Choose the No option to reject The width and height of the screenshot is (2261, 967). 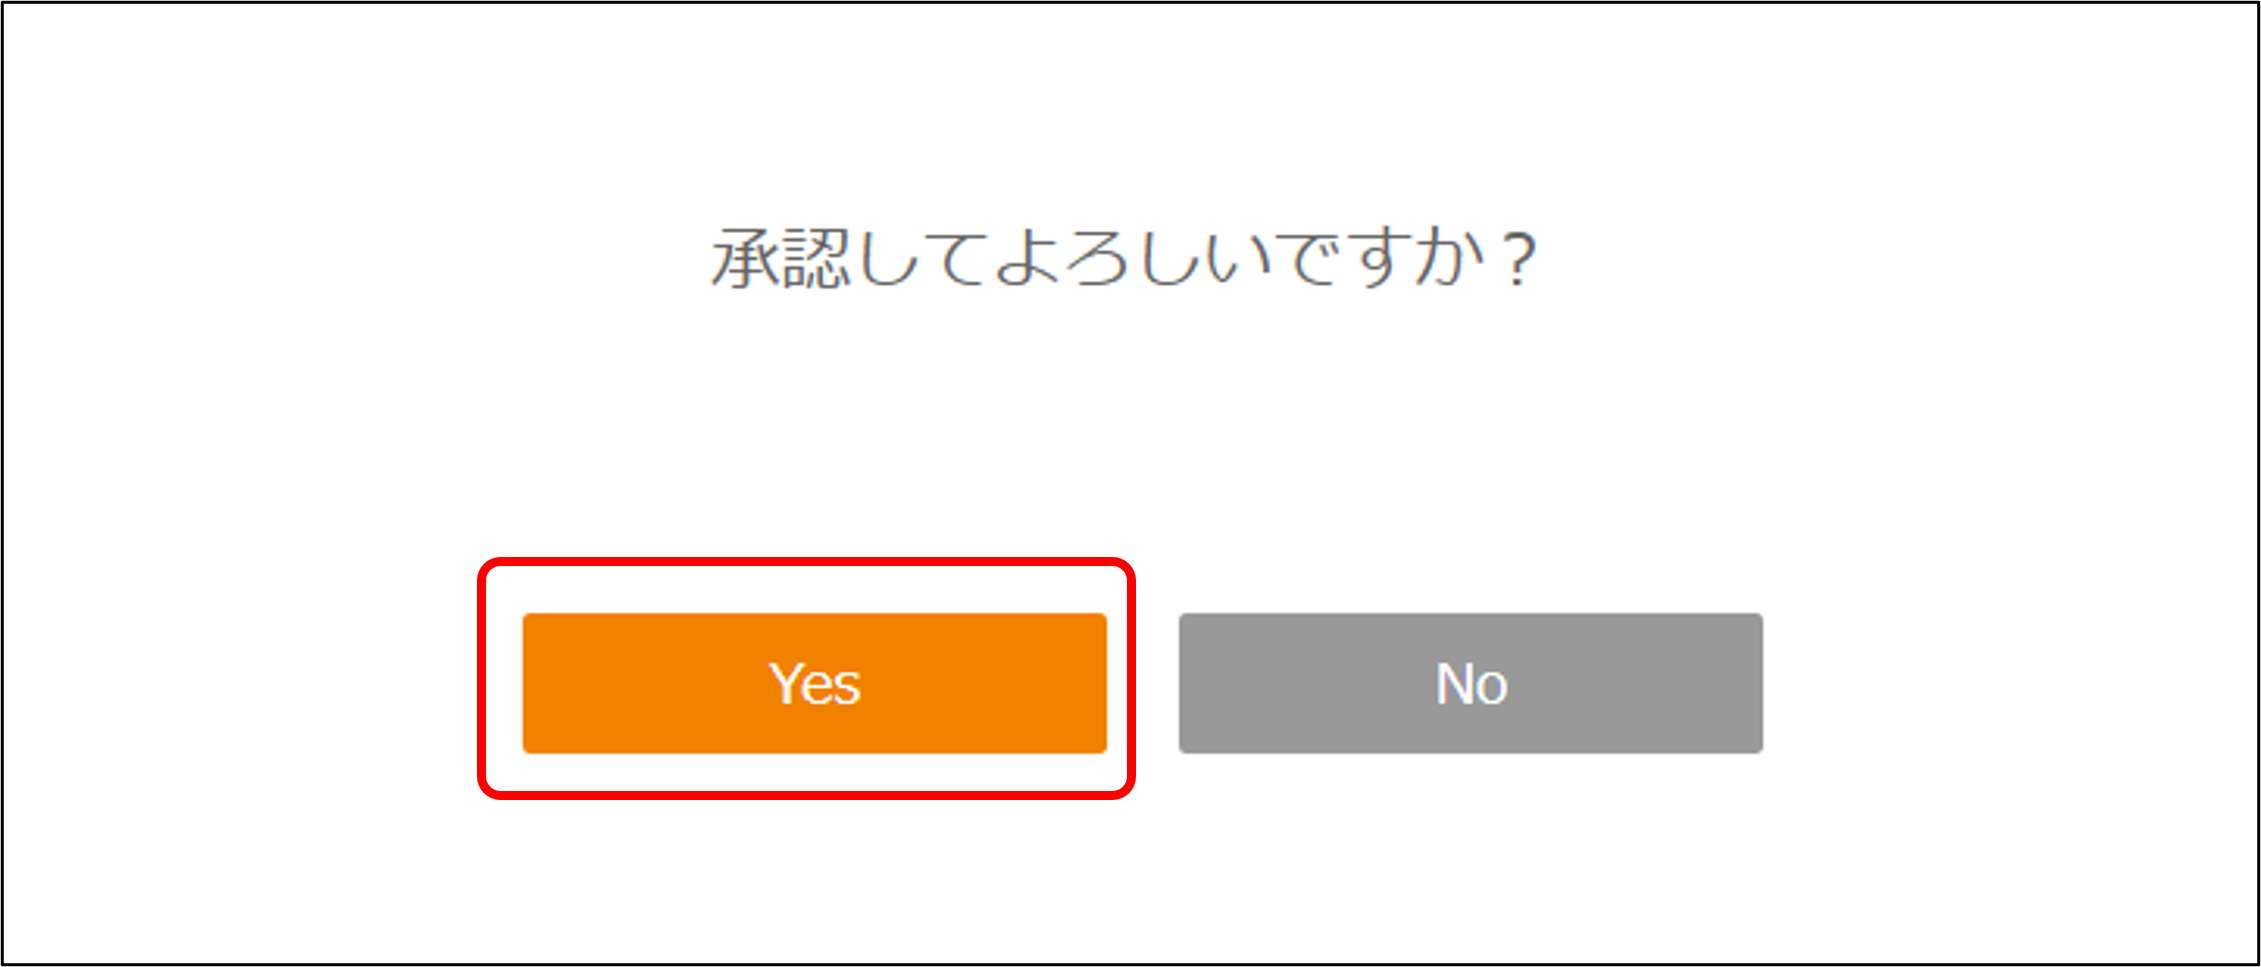pyautogui.click(x=1470, y=683)
